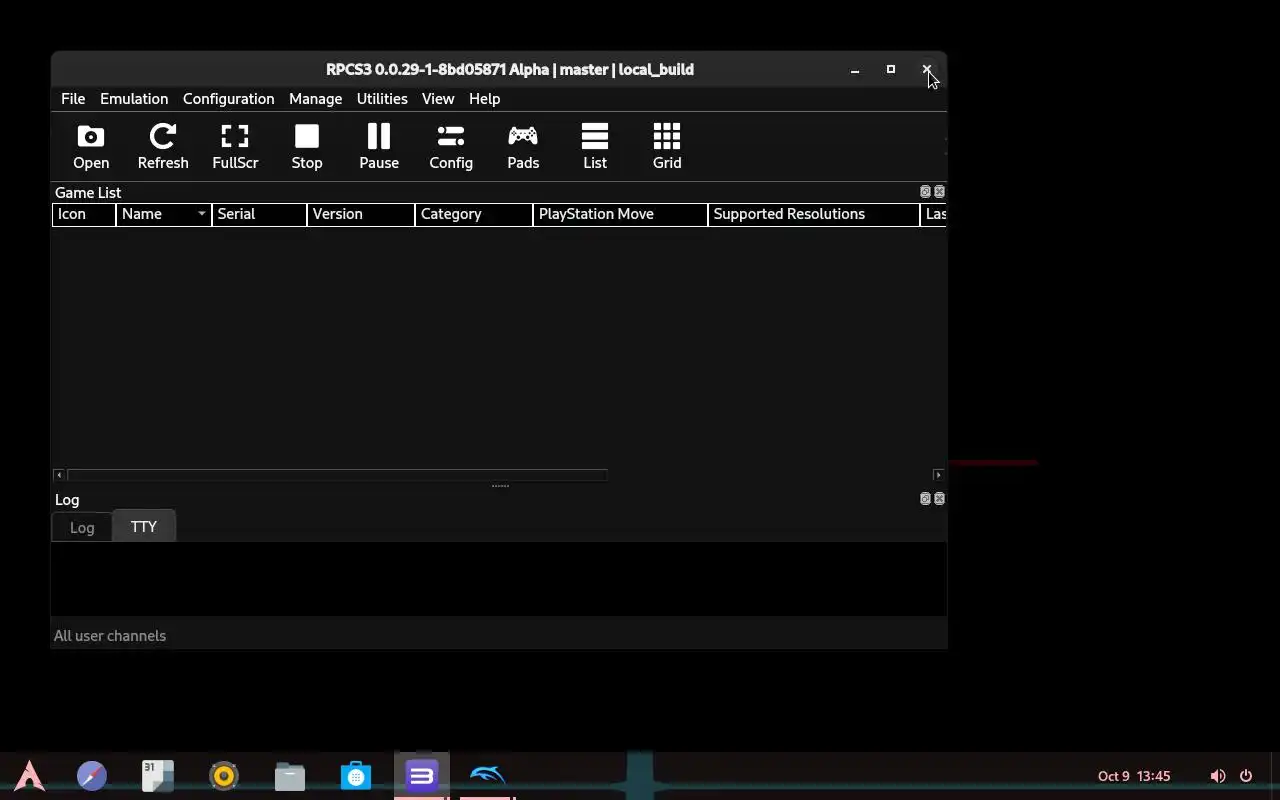
Task: Stop emulation with the Stop button
Action: [307, 146]
